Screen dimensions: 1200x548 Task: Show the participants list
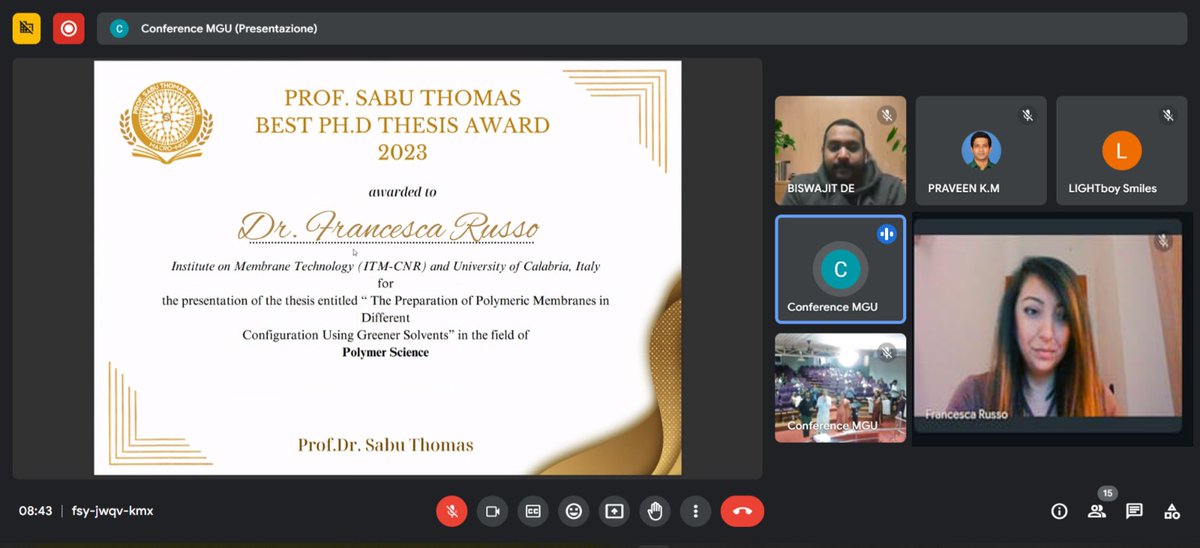tap(1097, 511)
